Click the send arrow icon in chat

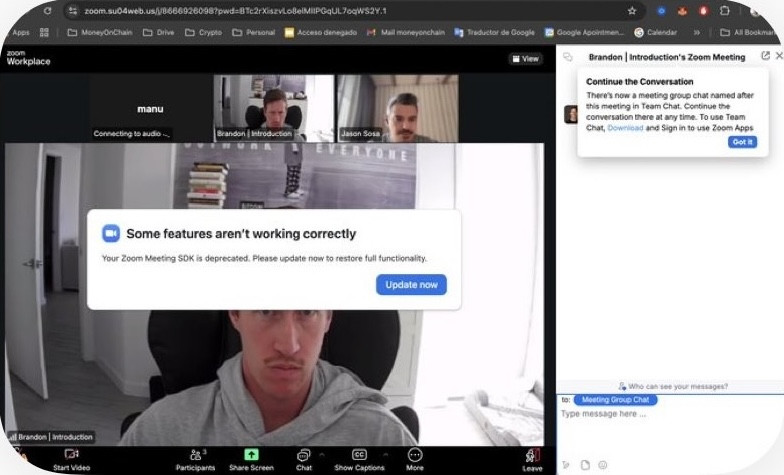tap(566, 465)
